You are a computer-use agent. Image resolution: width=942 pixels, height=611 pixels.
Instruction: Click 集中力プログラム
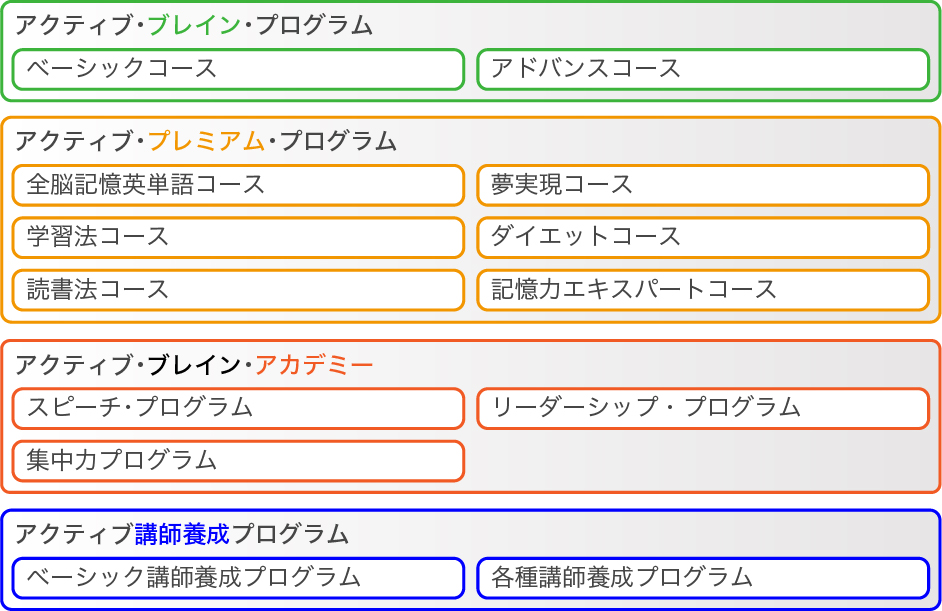[239, 461]
